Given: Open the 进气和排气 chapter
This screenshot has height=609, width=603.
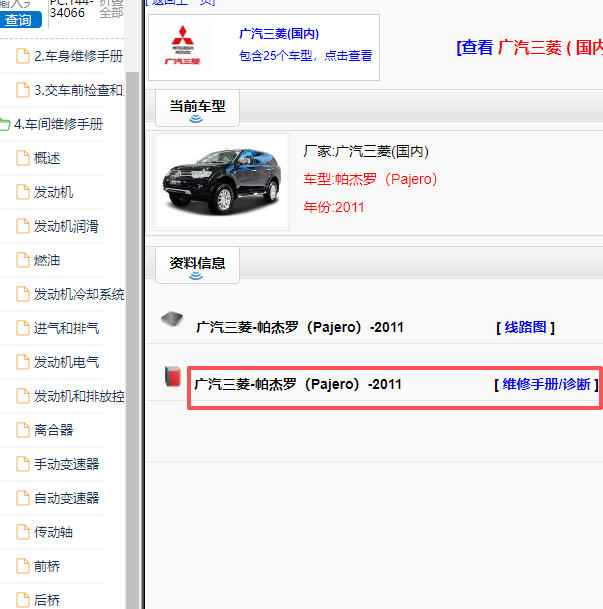Looking at the screenshot, I should [66, 328].
